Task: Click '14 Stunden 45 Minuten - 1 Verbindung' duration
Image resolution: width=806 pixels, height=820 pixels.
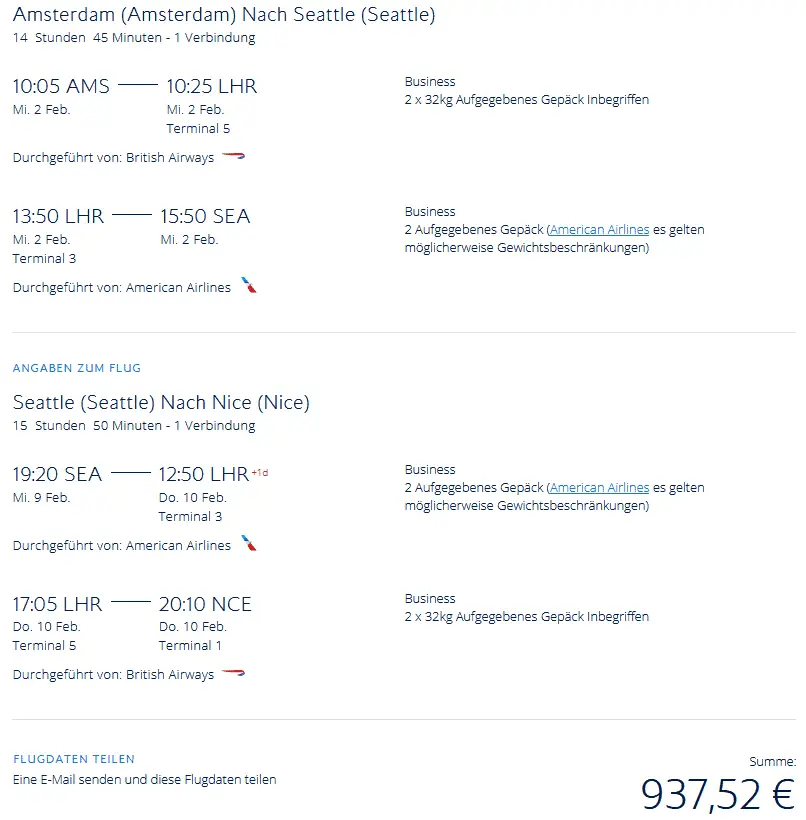Action: (134, 38)
